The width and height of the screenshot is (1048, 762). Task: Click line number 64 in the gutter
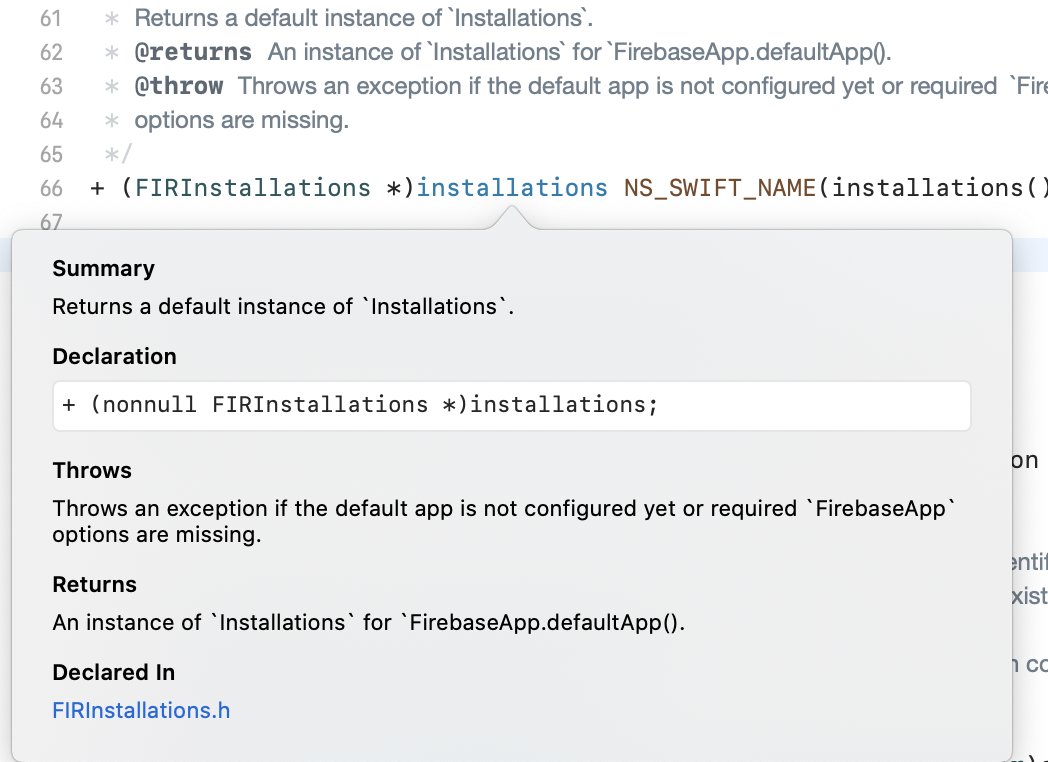51,120
